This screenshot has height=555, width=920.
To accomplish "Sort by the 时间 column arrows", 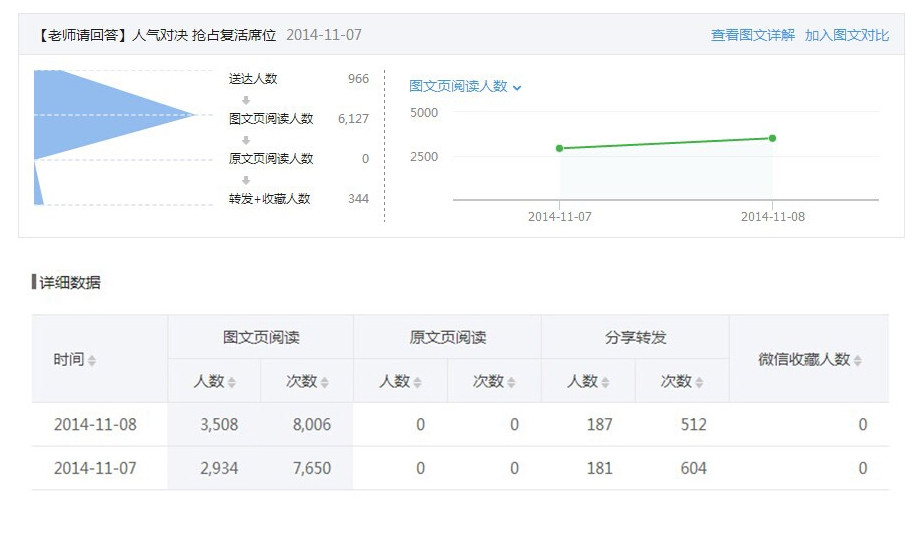I will (92, 360).
